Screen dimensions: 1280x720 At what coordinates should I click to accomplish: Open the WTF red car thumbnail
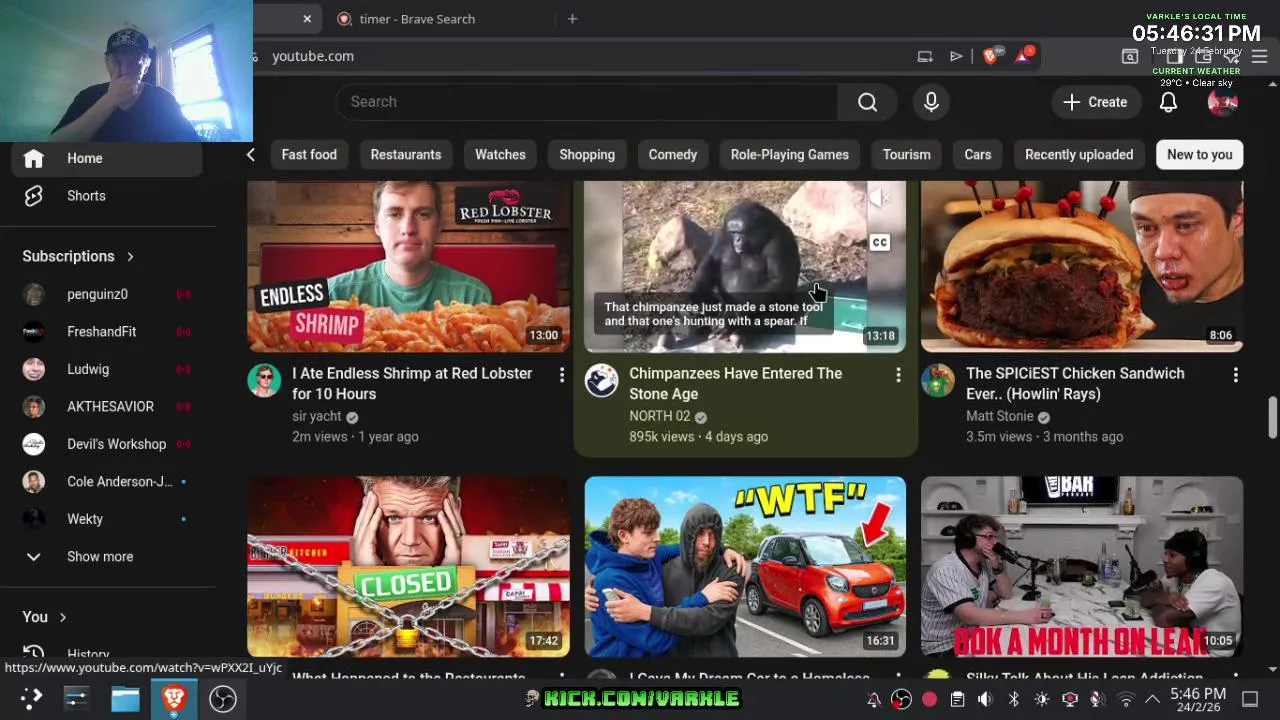[745, 567]
